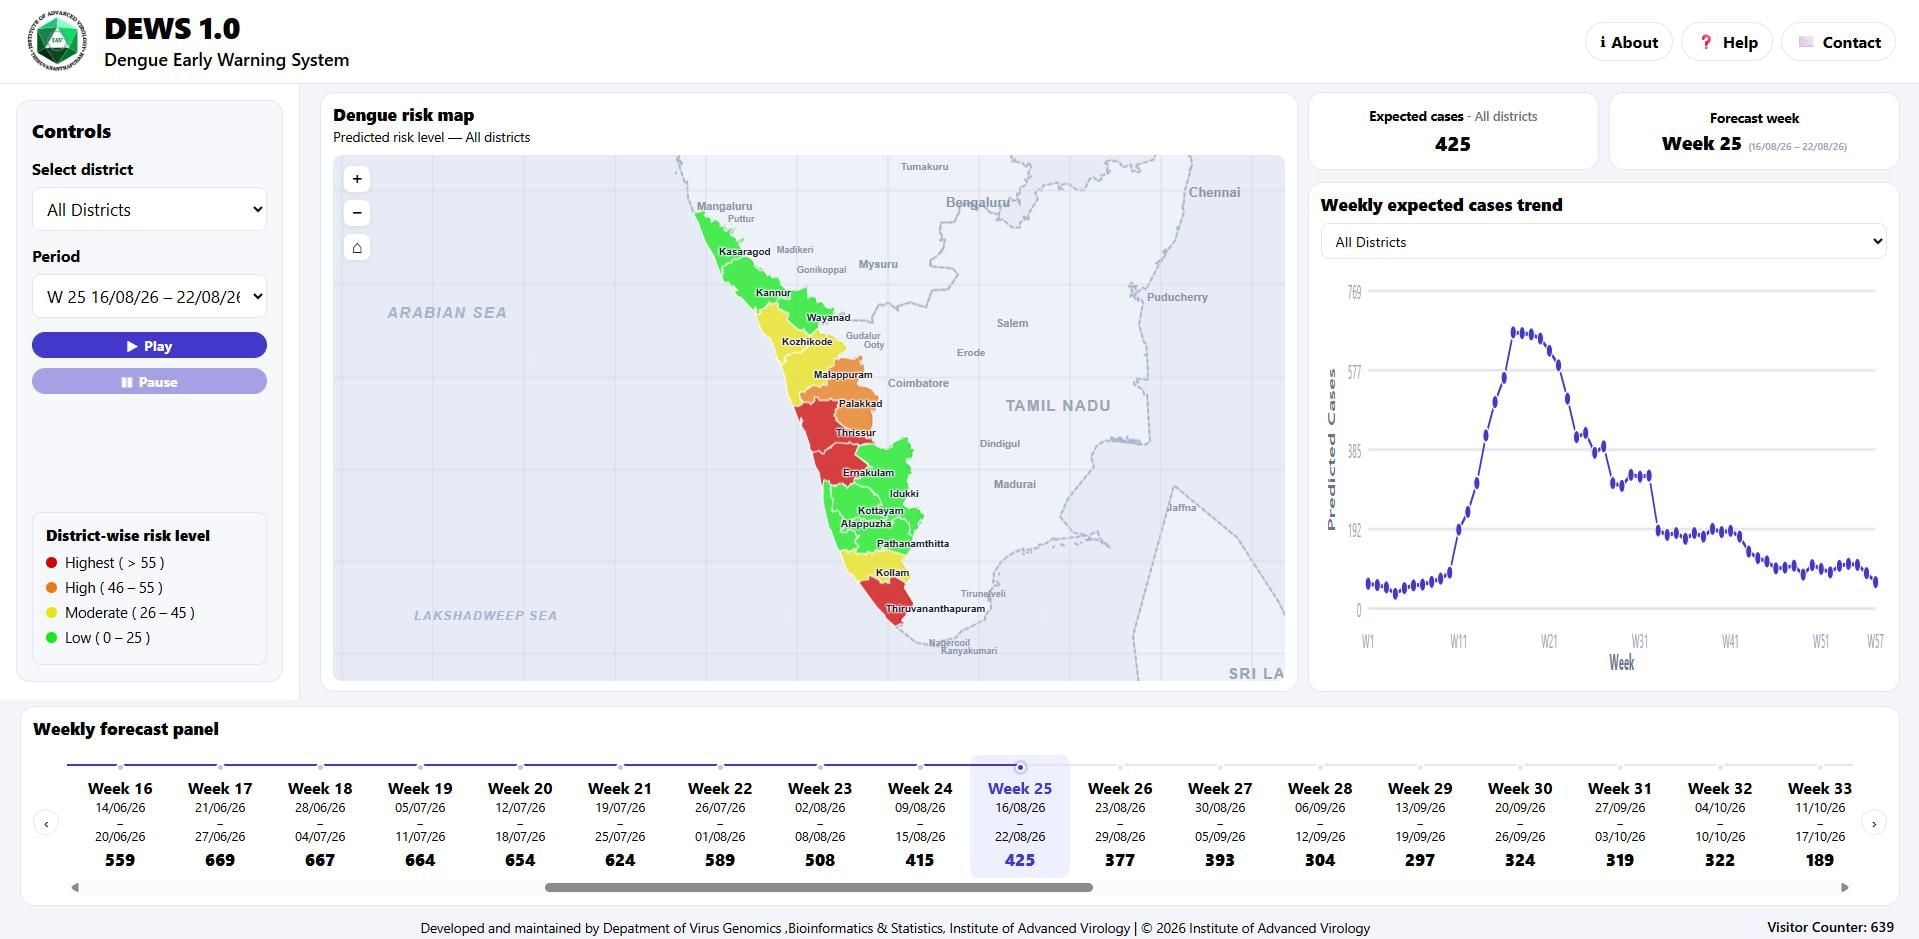Click the Forecast week 'Week 25' heading
The width and height of the screenshot is (1919, 939).
(x=1701, y=144)
